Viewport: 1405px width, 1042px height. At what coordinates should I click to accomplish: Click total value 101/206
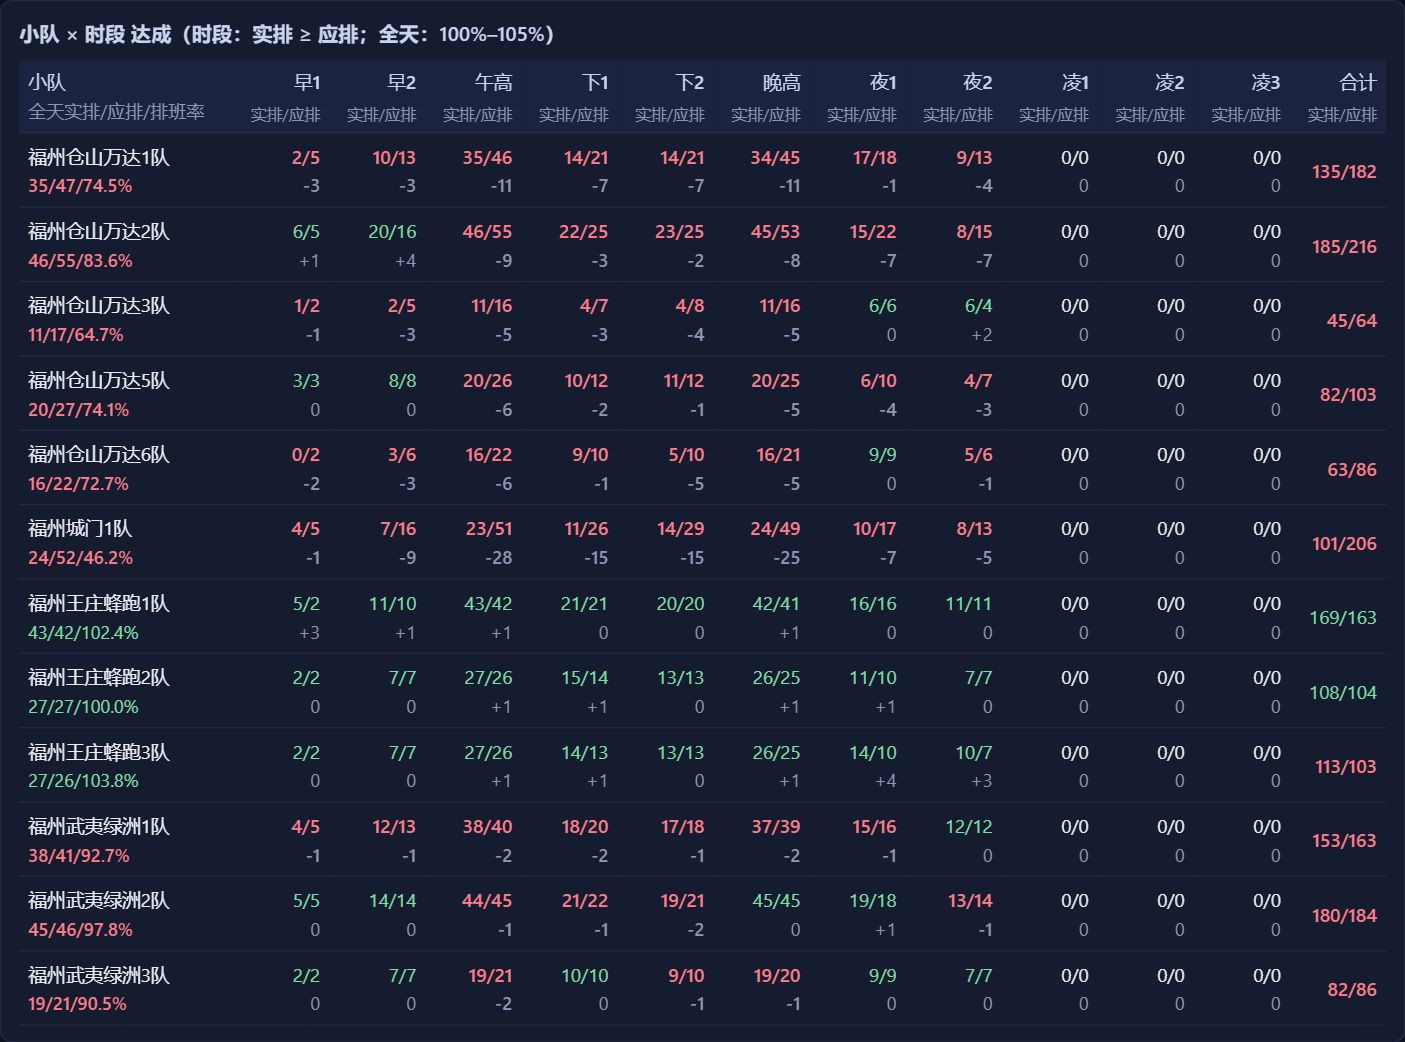[x=1344, y=544]
